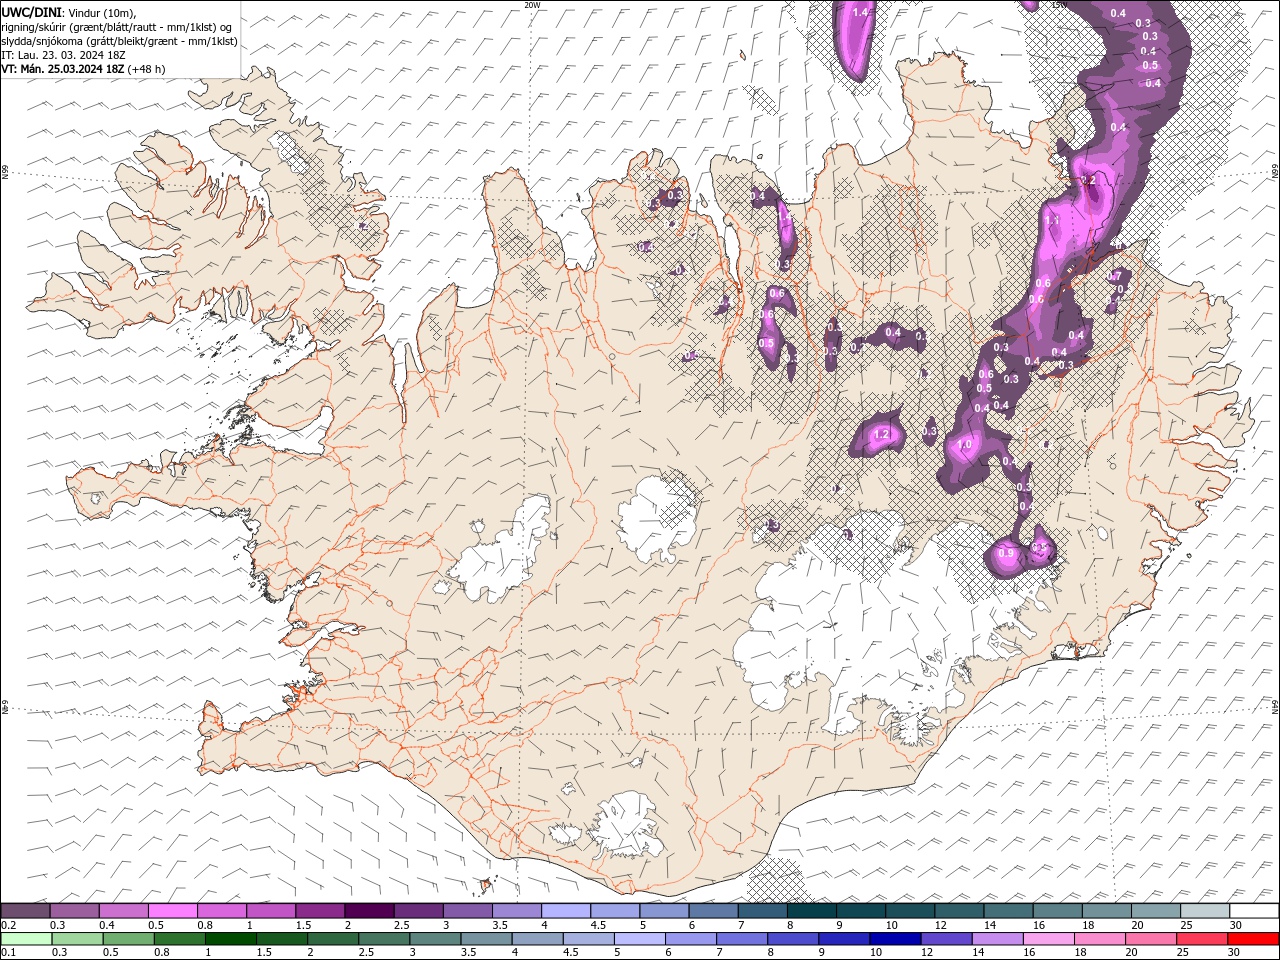The height and width of the screenshot is (960, 1280).
Task: Click the 1.0 precipitation value on the map
Action: click(x=965, y=445)
